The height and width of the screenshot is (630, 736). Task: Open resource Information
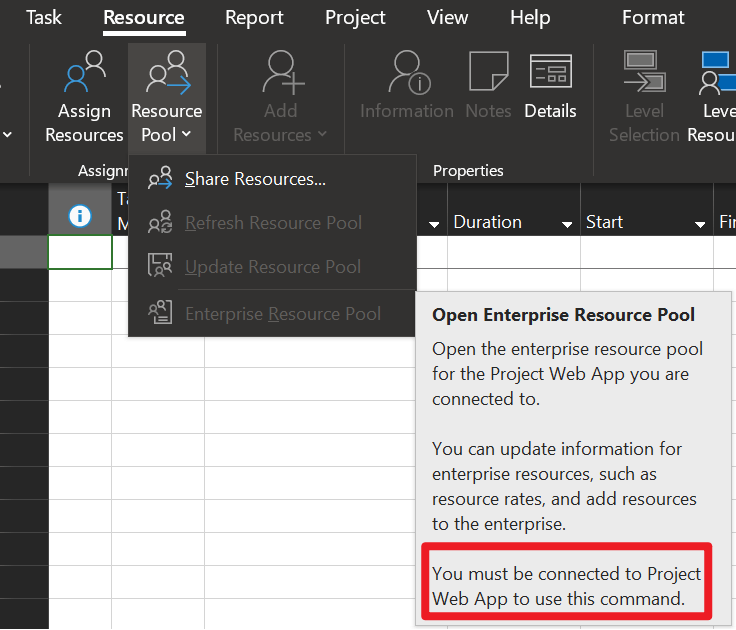pyautogui.click(x=407, y=85)
